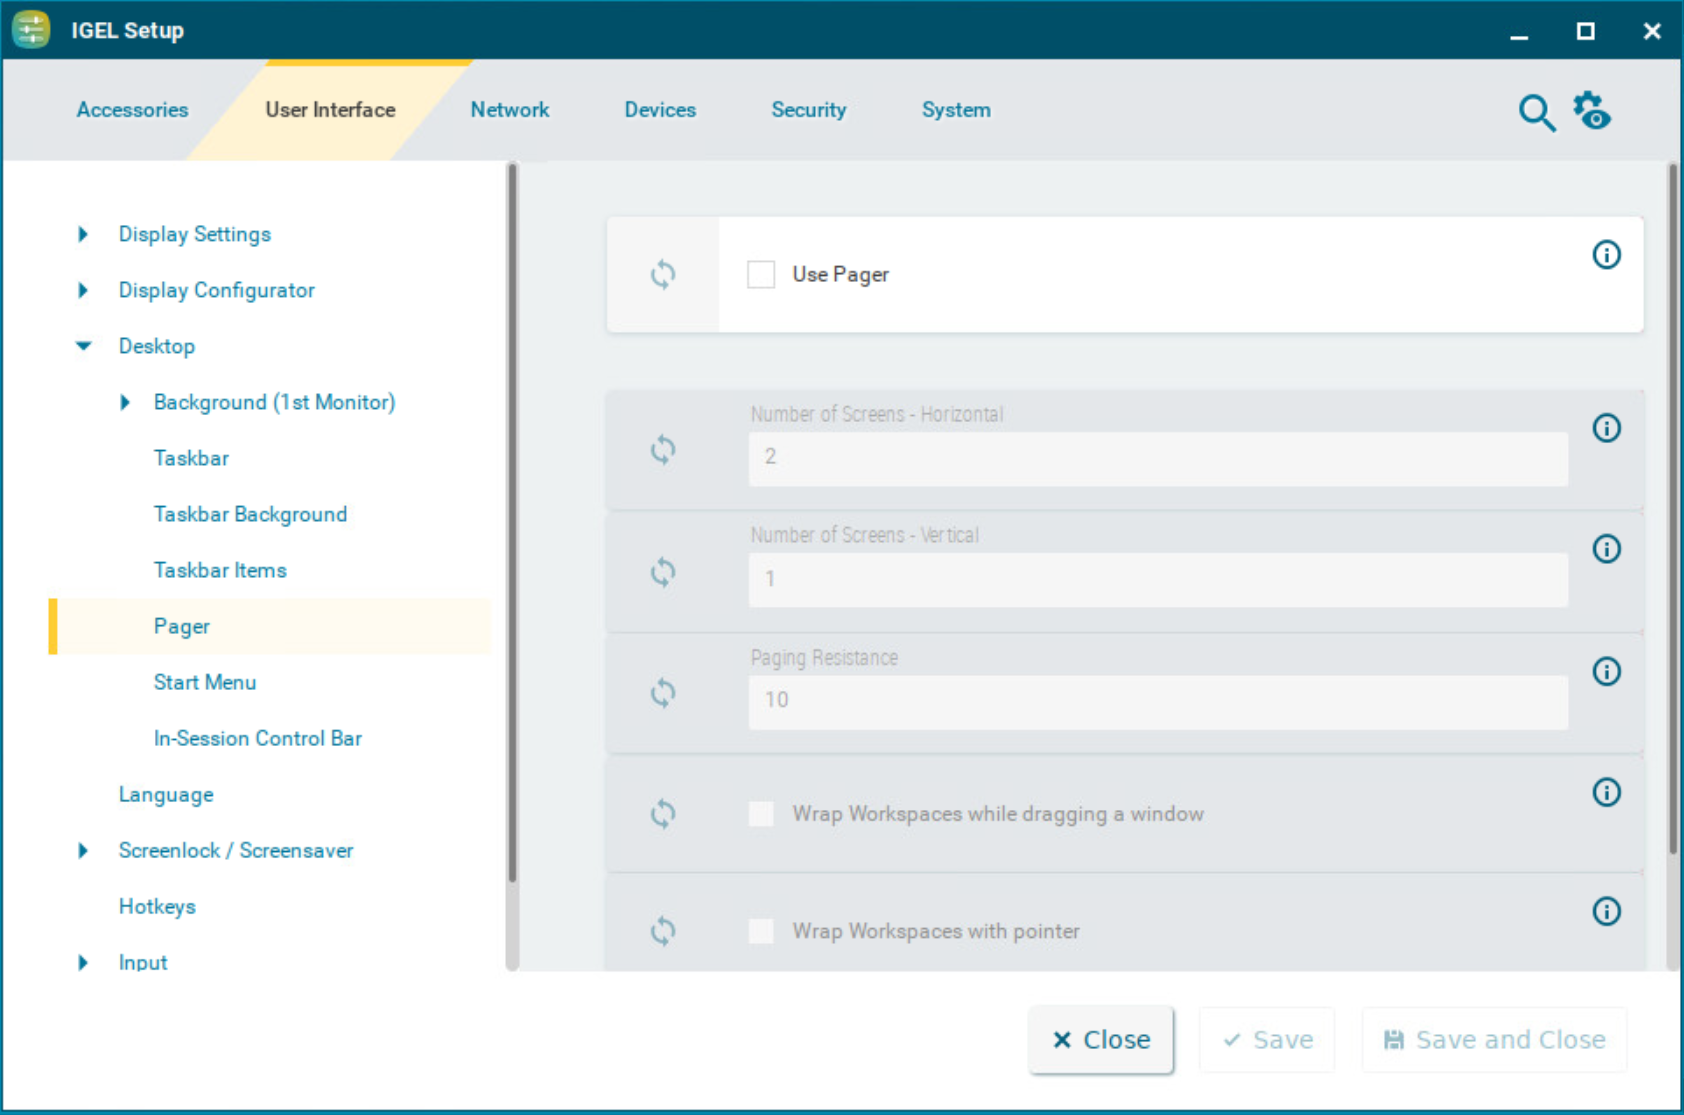
Task: Open the Security tab
Action: coord(808,110)
